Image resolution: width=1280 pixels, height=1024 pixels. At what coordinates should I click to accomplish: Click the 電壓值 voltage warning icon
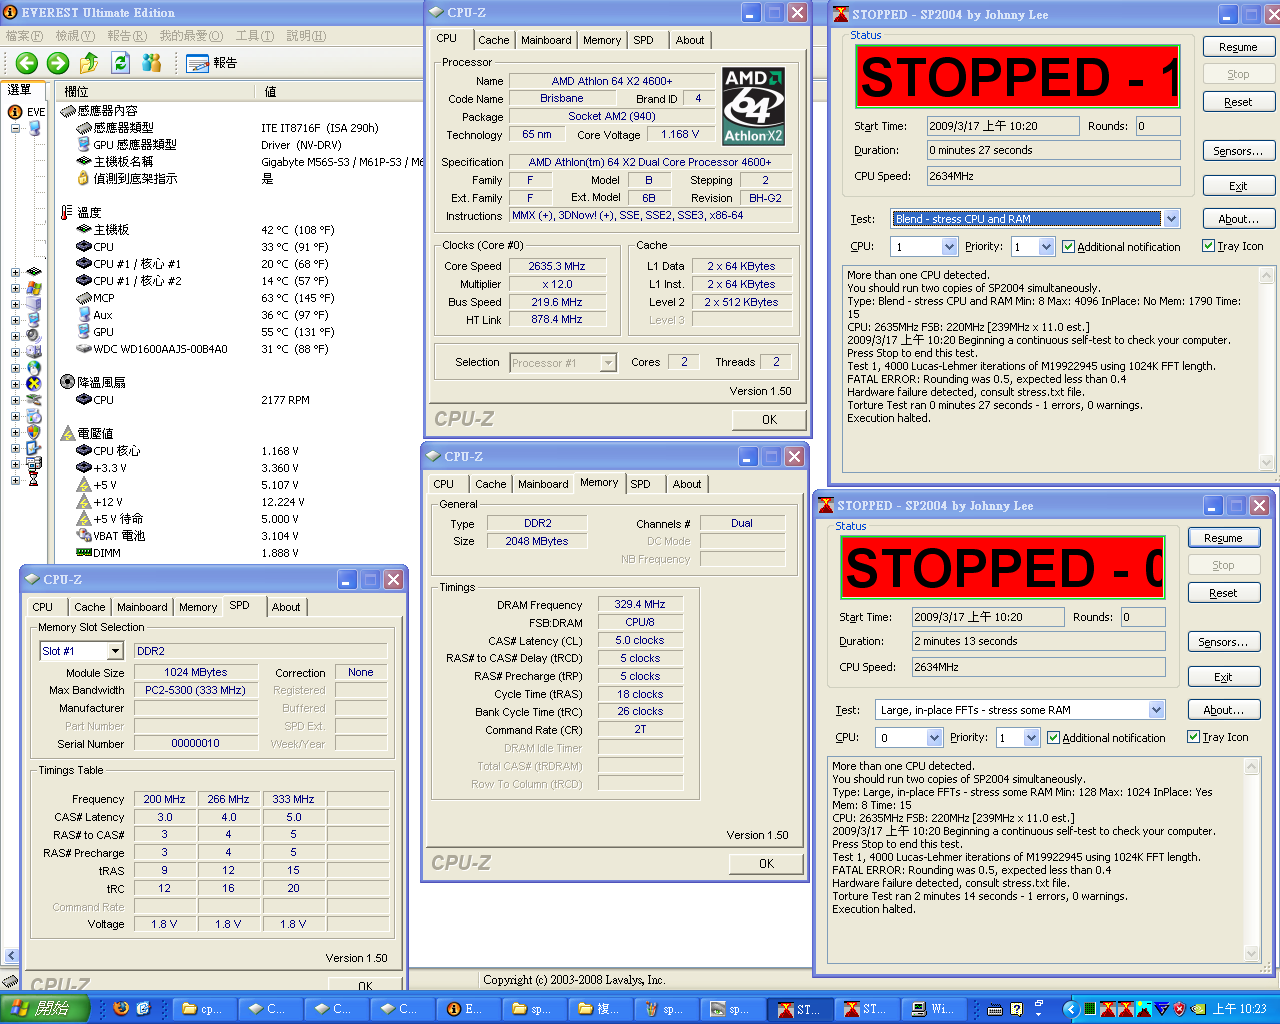coord(67,433)
